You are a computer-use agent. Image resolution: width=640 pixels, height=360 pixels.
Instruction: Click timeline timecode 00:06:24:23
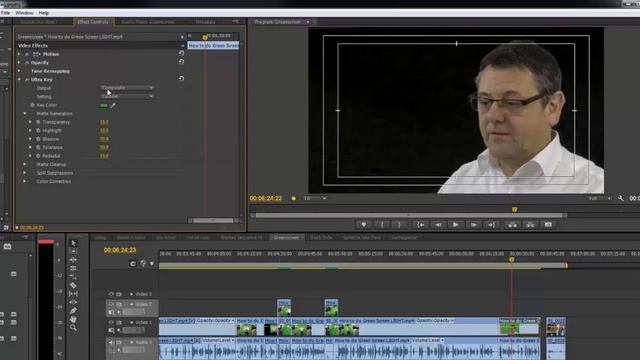(x=120, y=250)
